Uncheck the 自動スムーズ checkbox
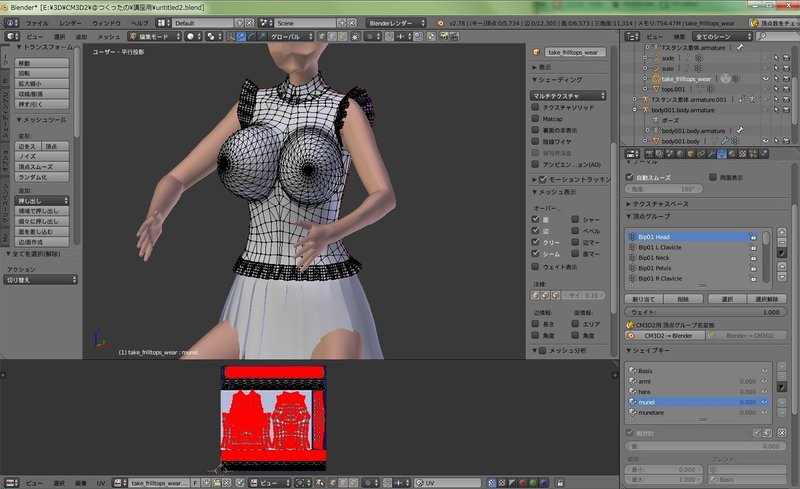The width and height of the screenshot is (800, 489). (629, 177)
